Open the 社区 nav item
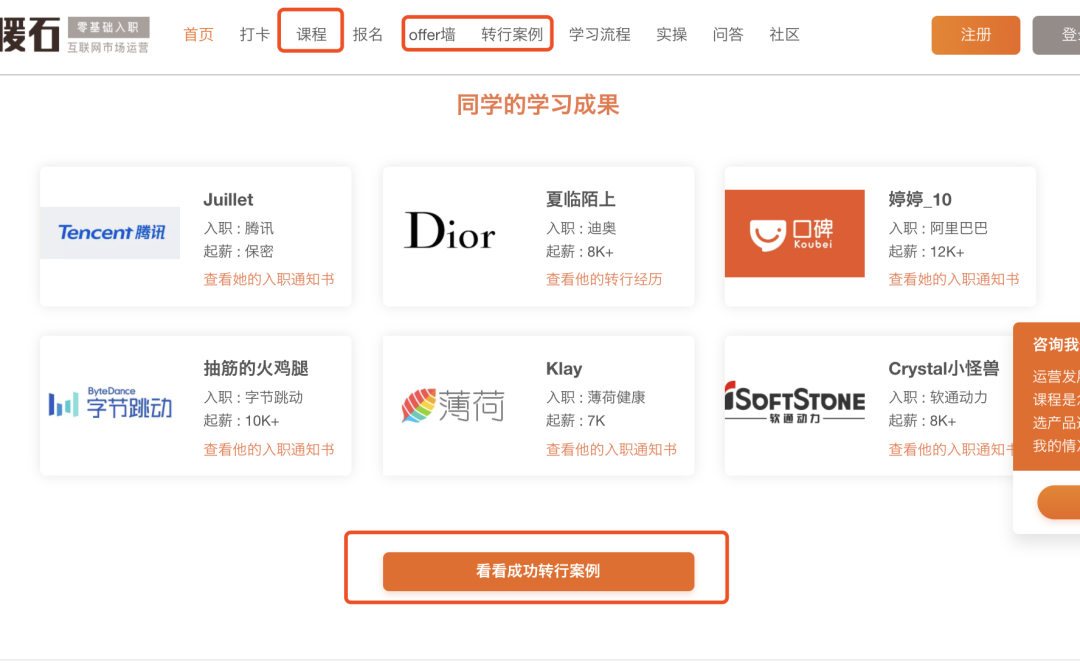The width and height of the screenshot is (1080, 669). click(785, 34)
